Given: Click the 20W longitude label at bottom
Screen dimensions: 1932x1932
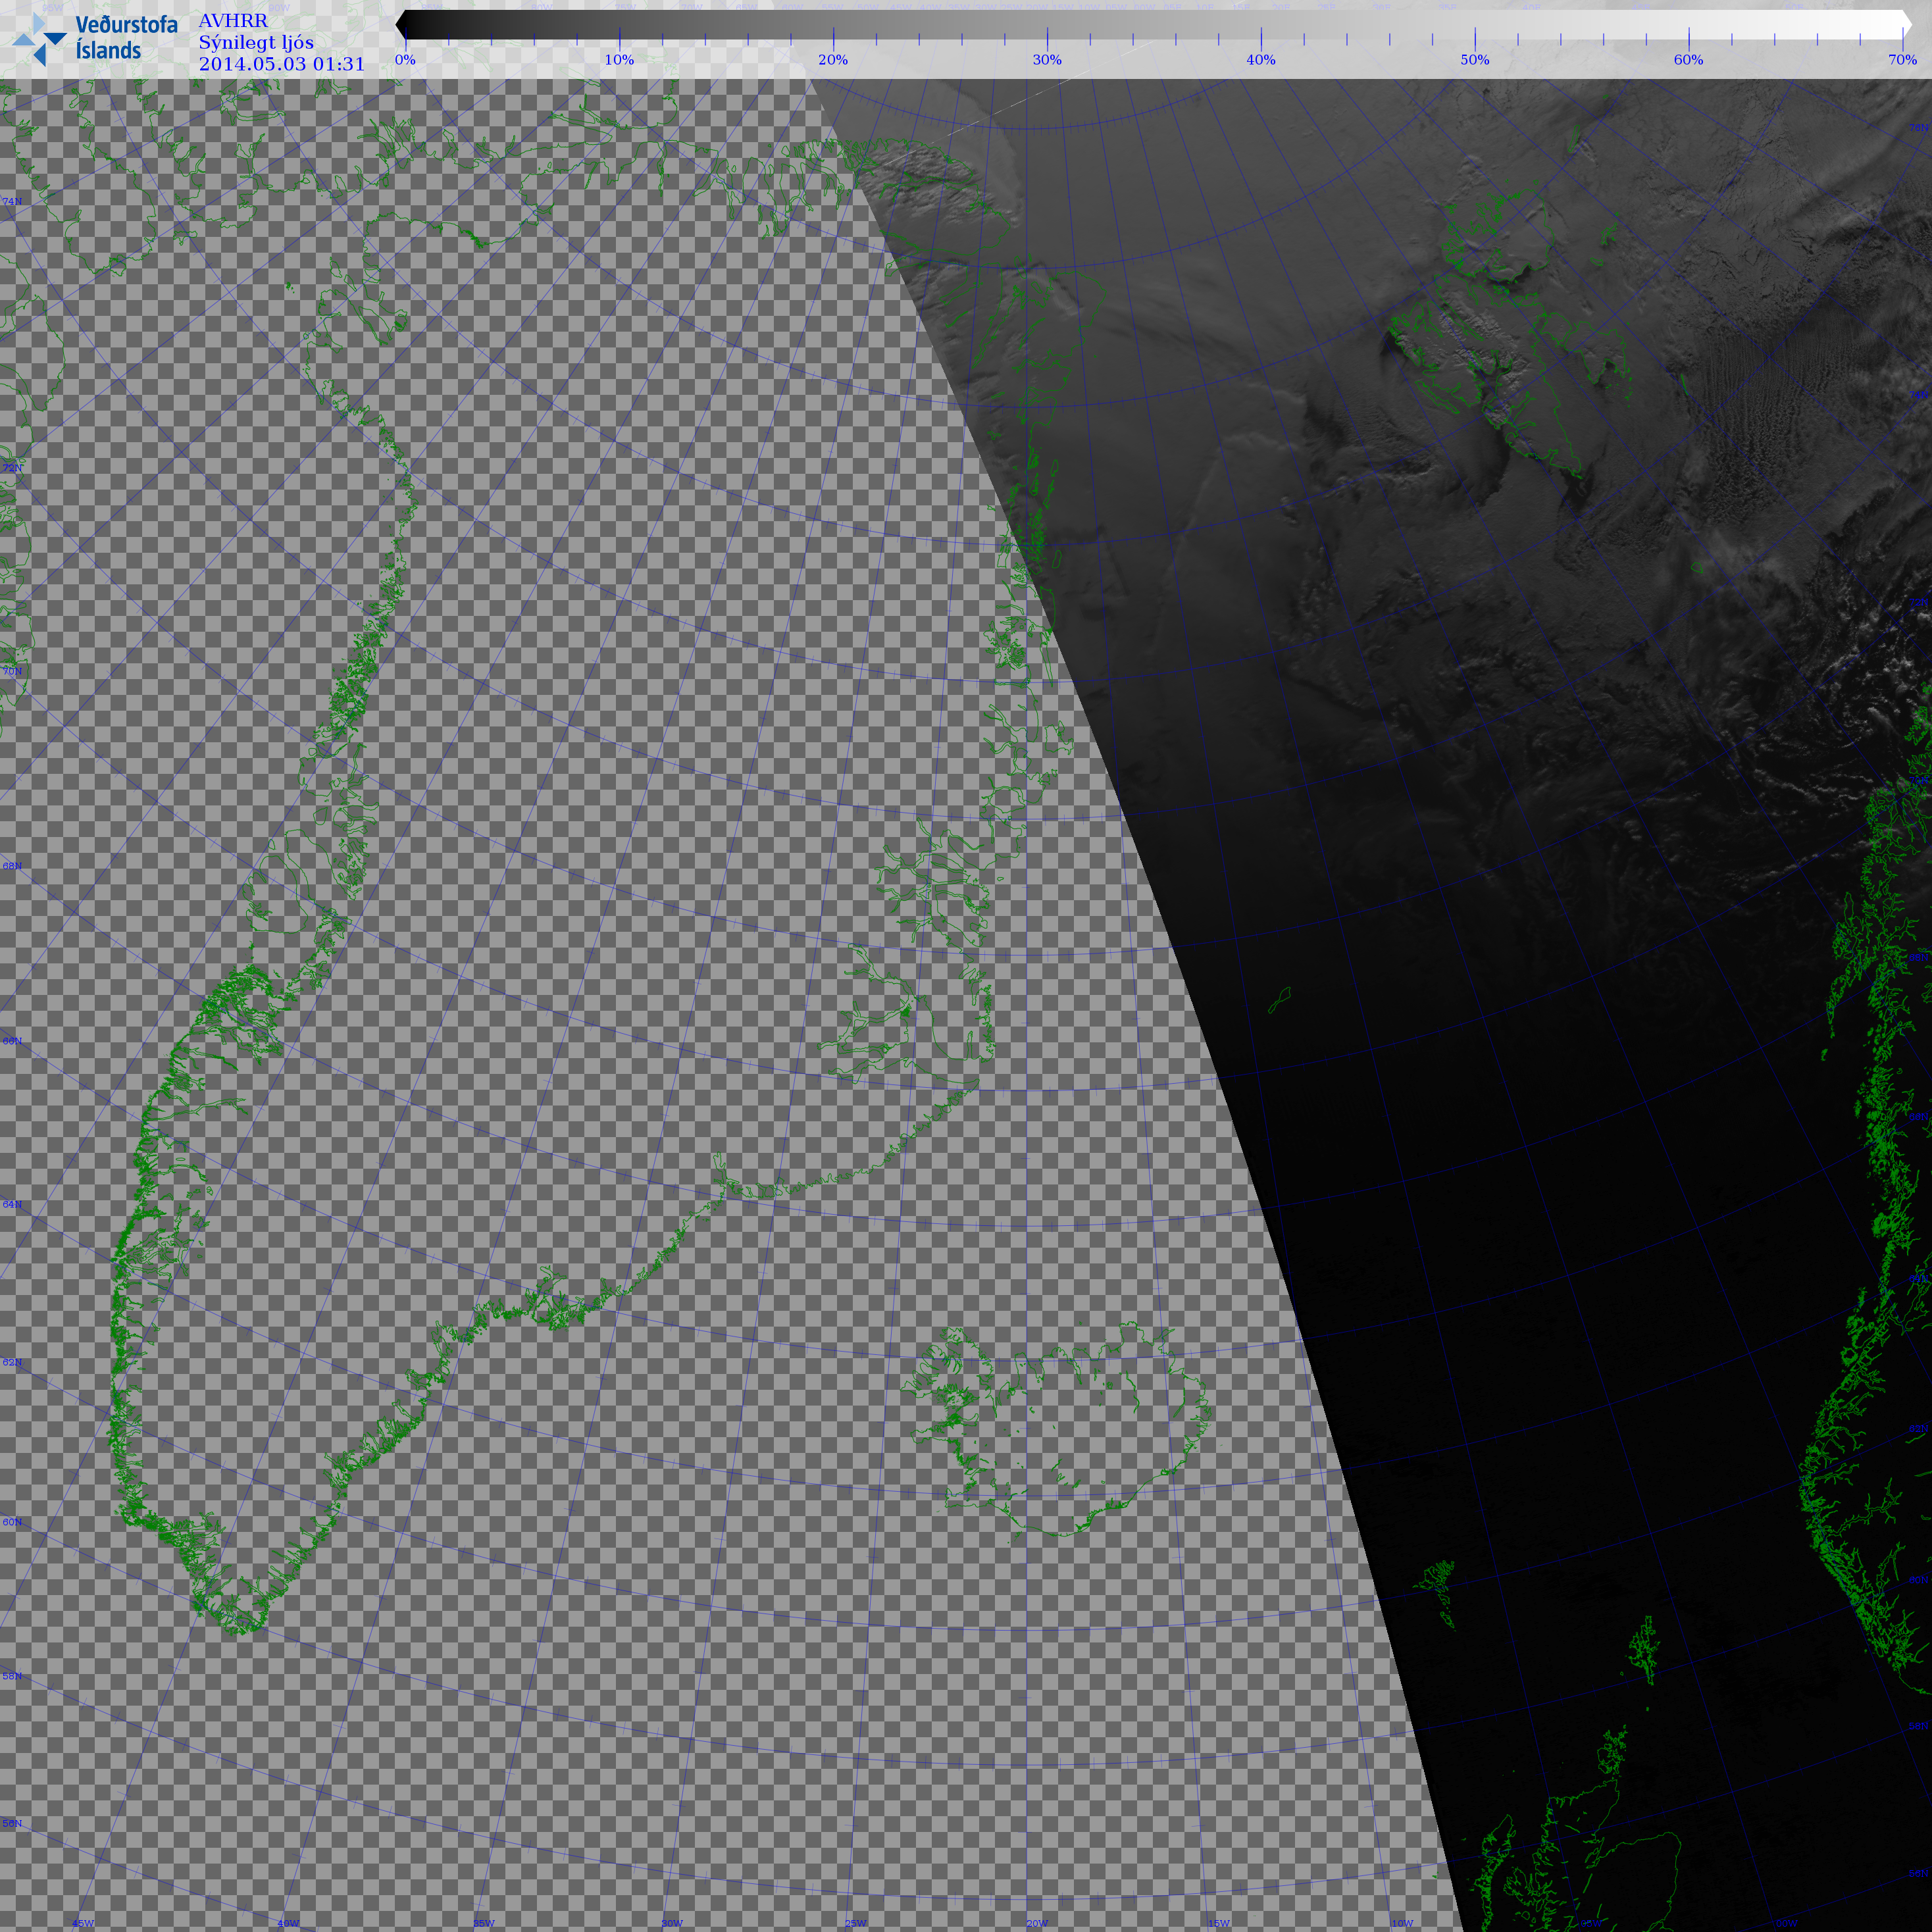Looking at the screenshot, I should 1037,1923.
